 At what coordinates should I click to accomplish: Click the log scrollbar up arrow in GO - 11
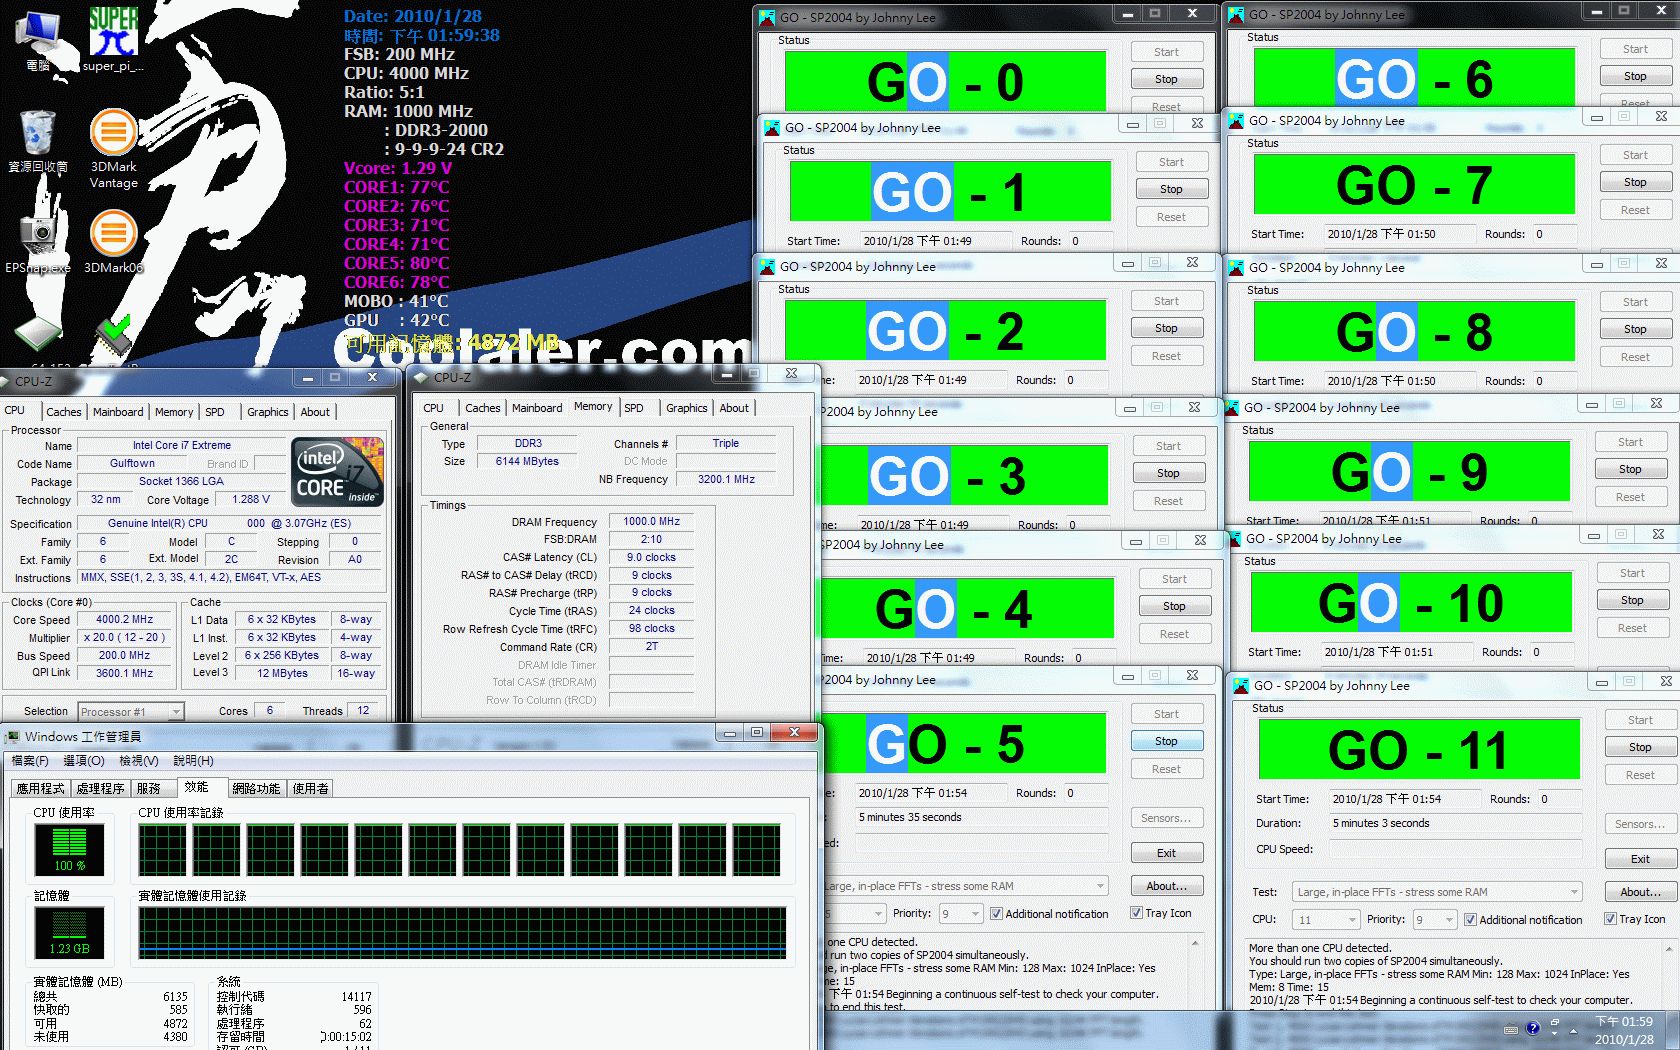pyautogui.click(x=1669, y=949)
